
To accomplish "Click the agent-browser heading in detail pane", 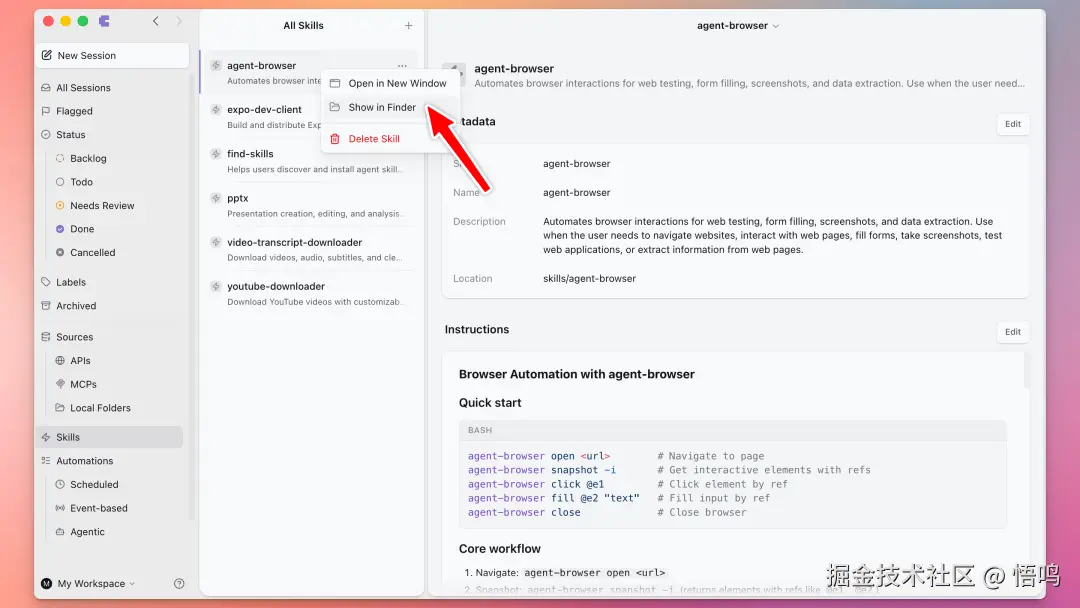I will click(514, 68).
